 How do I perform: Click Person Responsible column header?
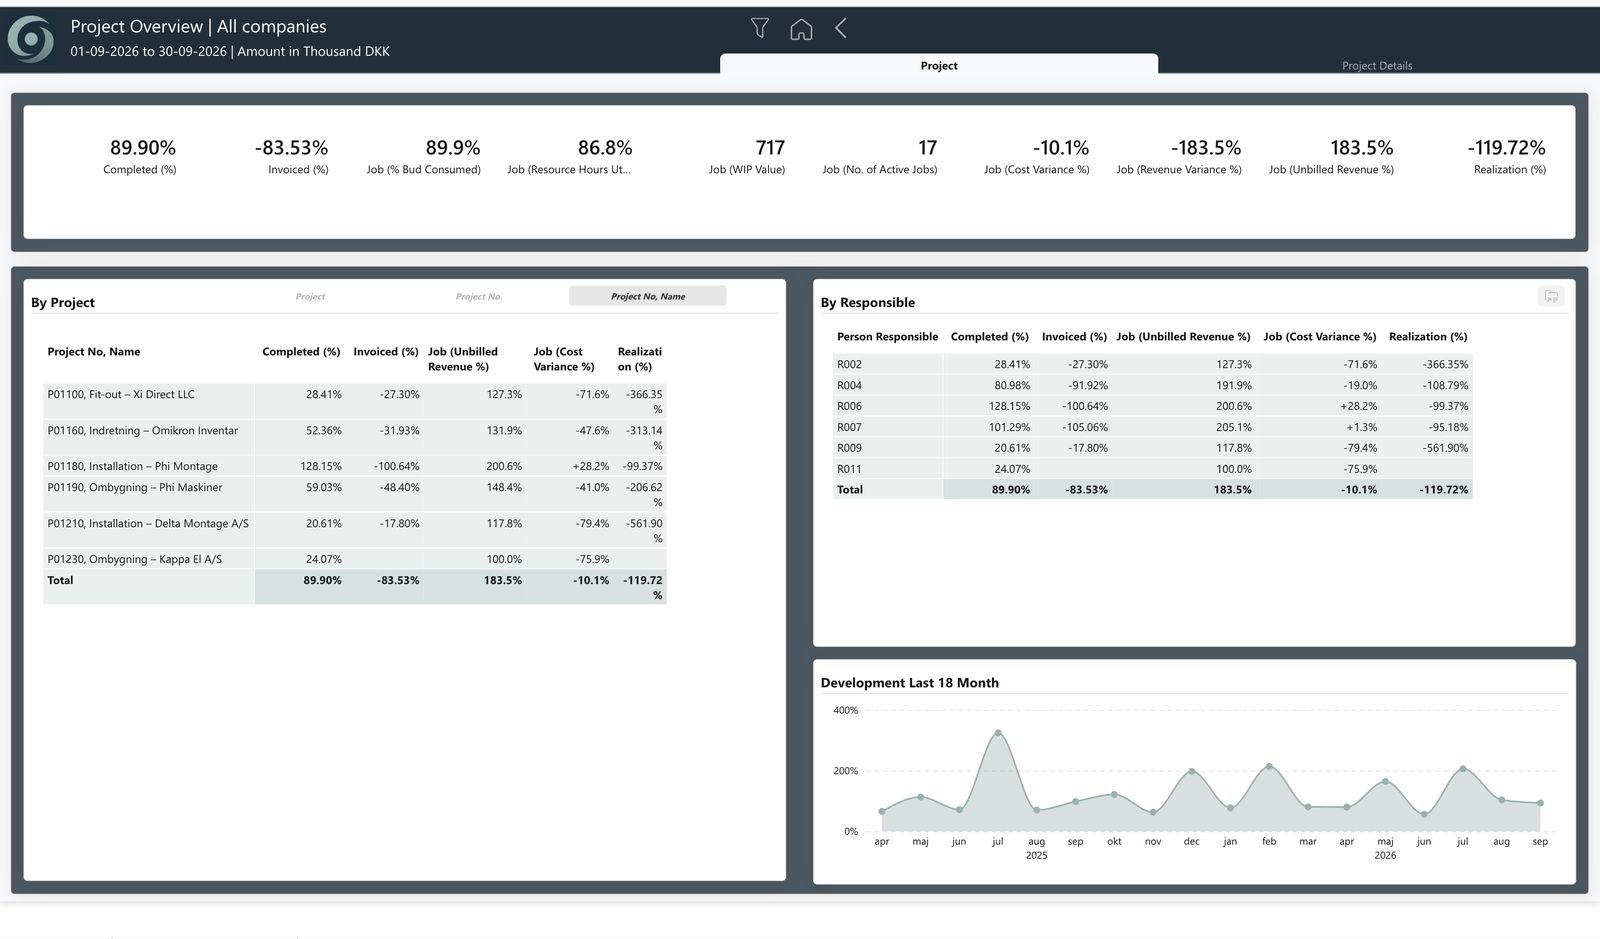click(887, 337)
